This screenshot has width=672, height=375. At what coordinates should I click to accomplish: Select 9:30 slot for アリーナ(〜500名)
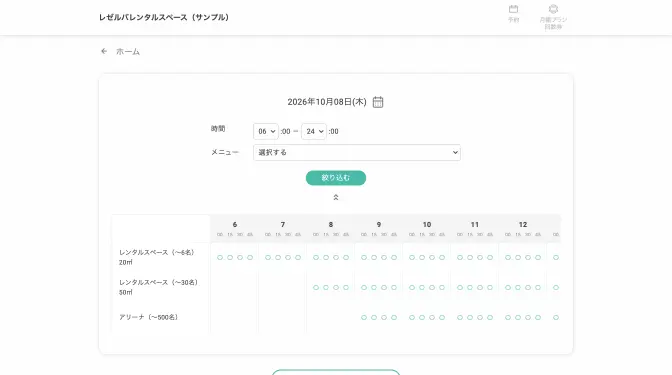384,318
